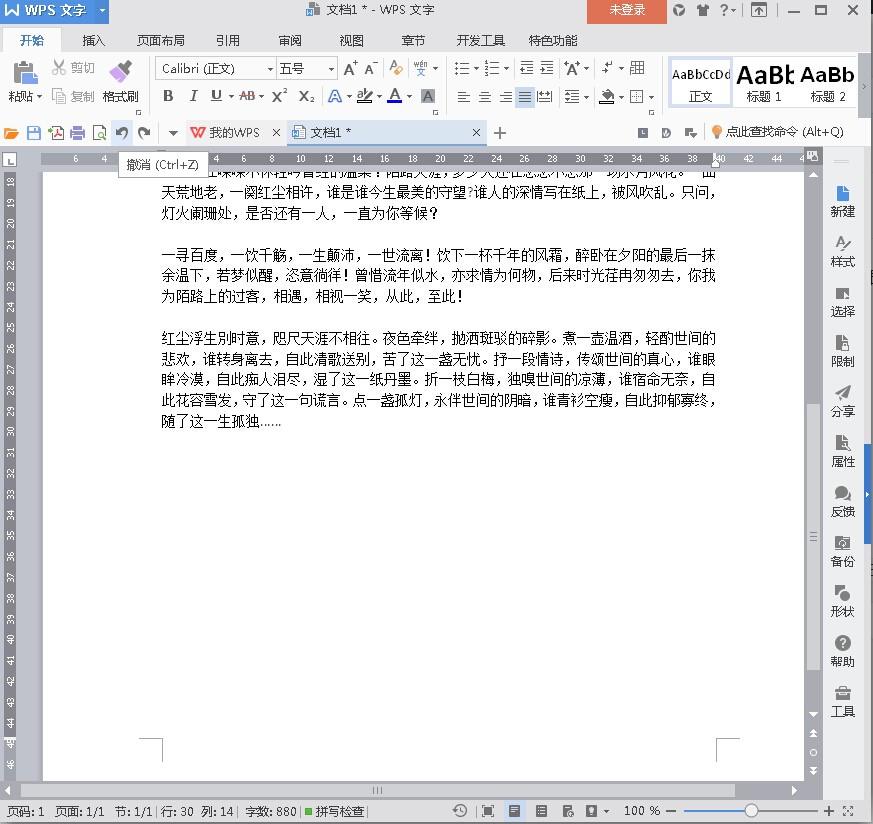Open the 备份 (Backup) sidebar tool
The height and width of the screenshot is (824, 873).
coord(842,551)
